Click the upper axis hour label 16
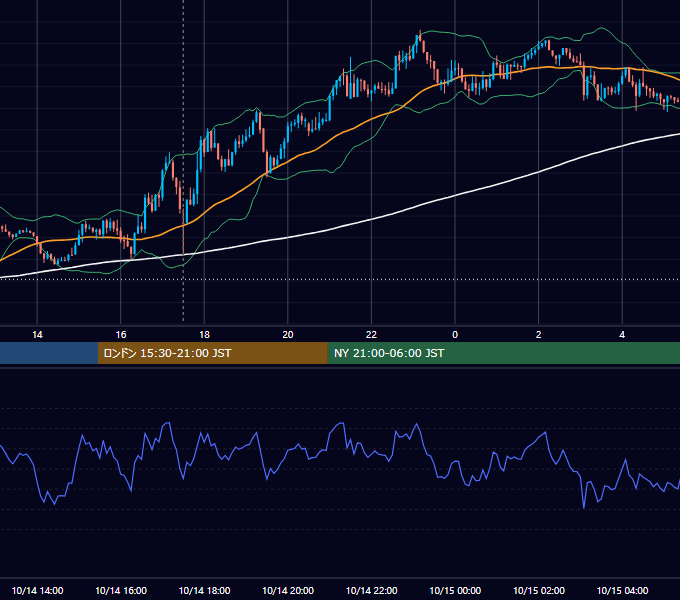 click(x=121, y=335)
